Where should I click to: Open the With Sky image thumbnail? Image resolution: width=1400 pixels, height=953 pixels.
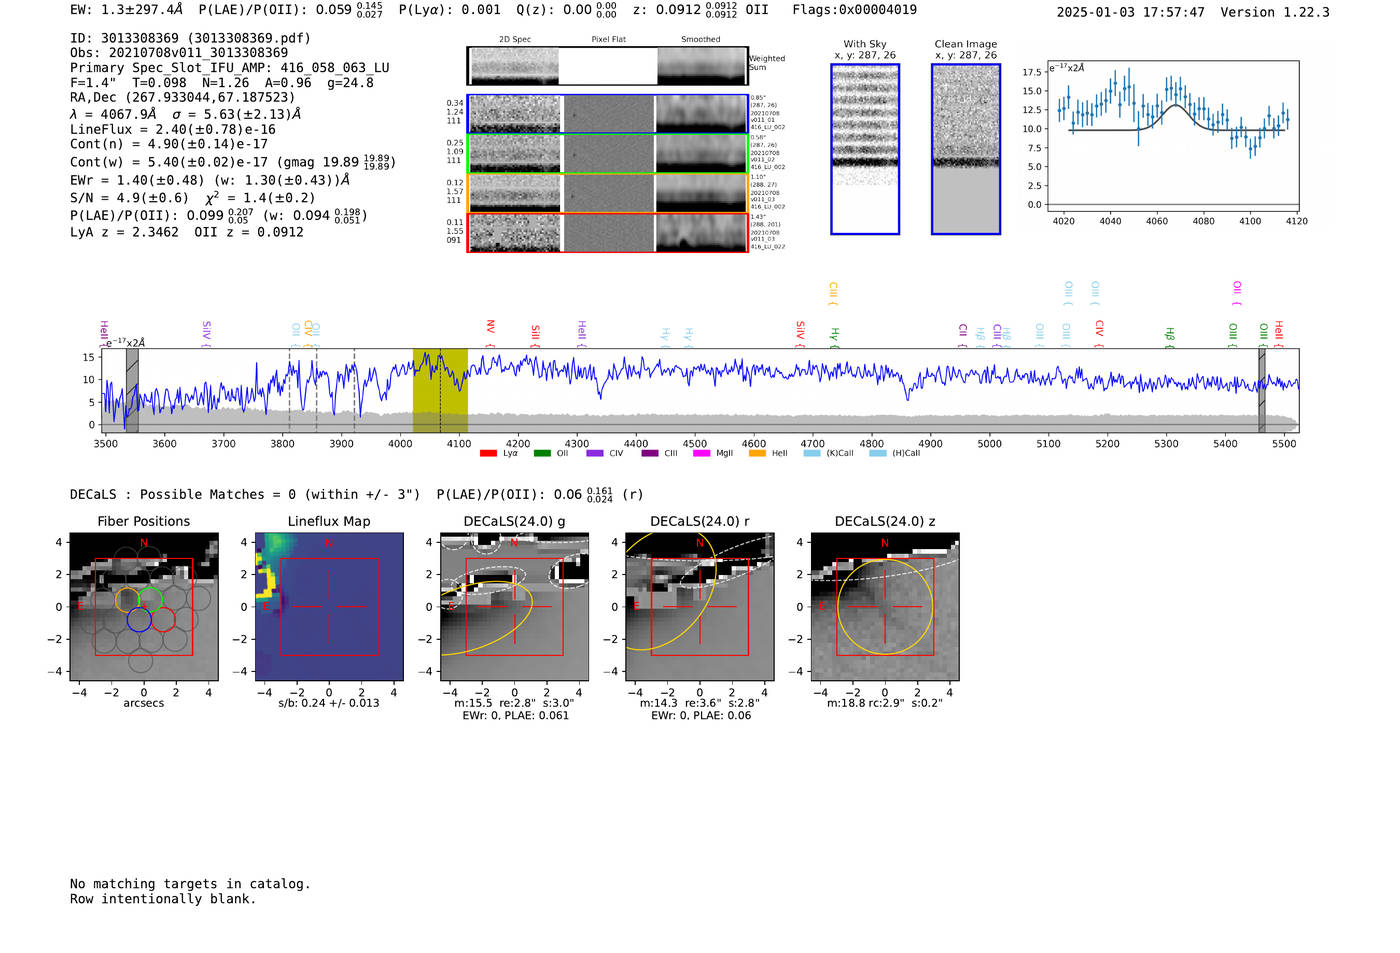(865, 149)
